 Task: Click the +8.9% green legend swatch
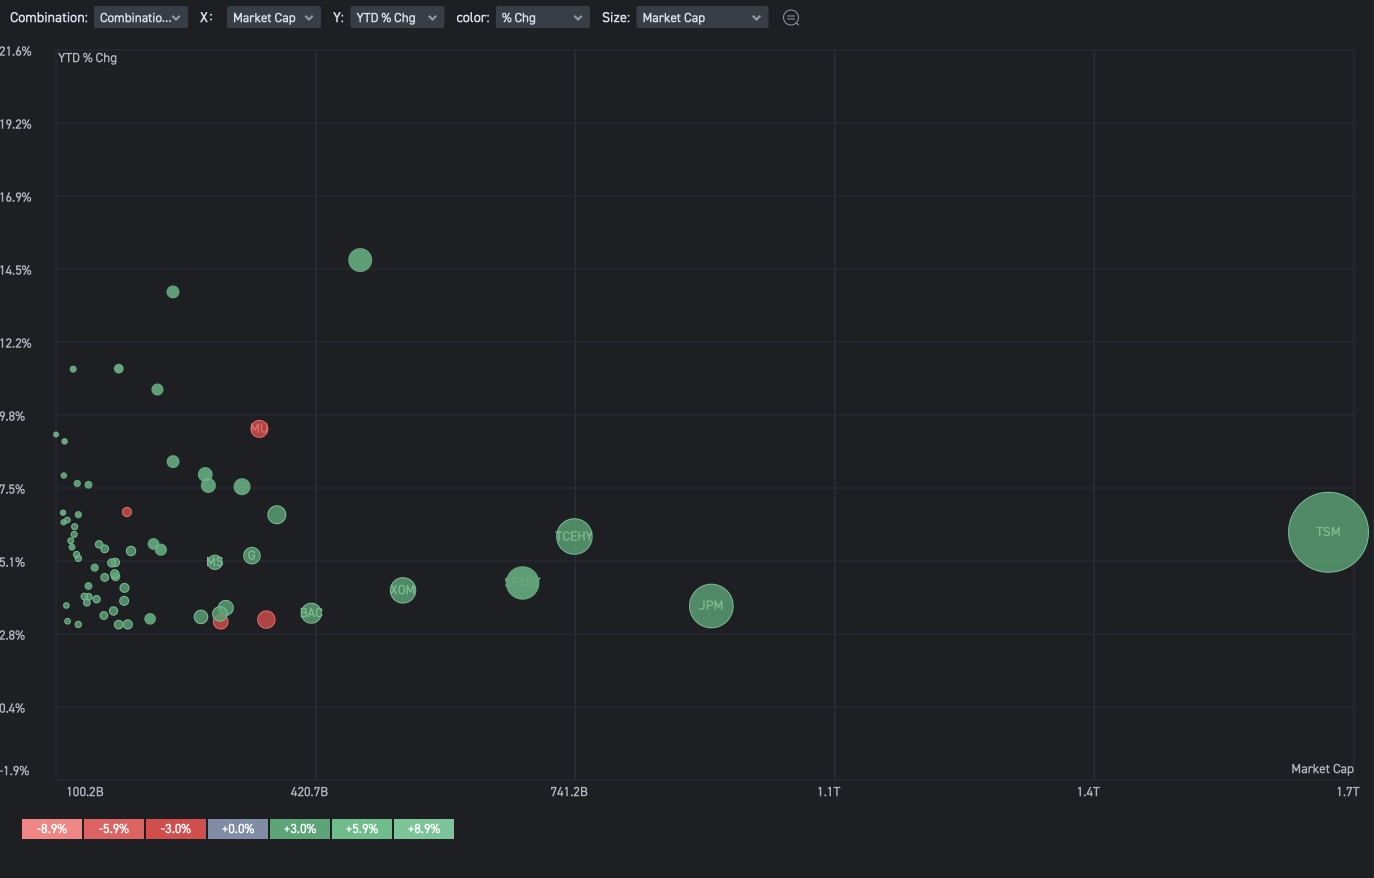pos(424,829)
